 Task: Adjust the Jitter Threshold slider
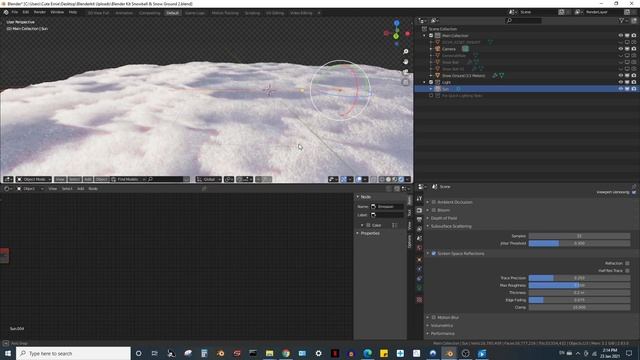click(579, 243)
